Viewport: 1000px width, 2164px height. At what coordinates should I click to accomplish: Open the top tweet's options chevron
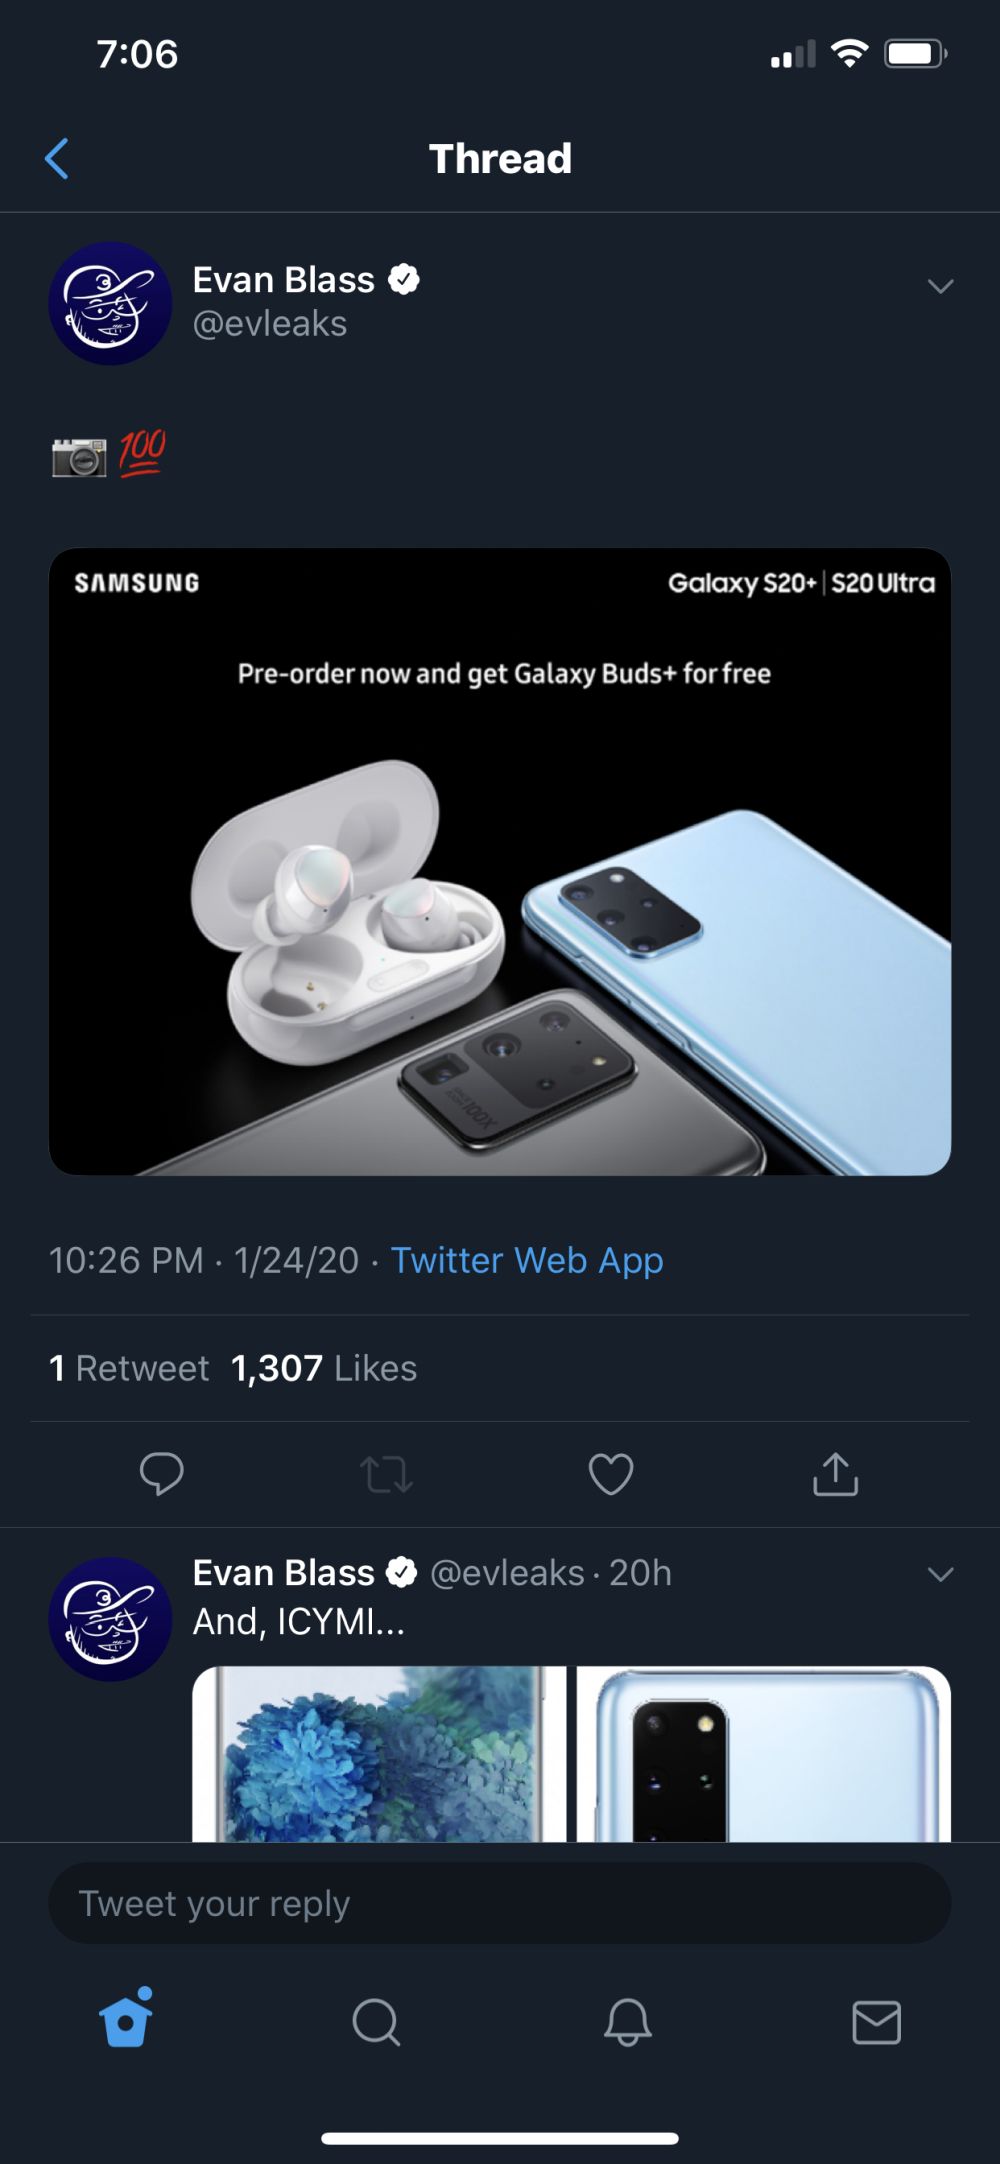[x=940, y=286]
